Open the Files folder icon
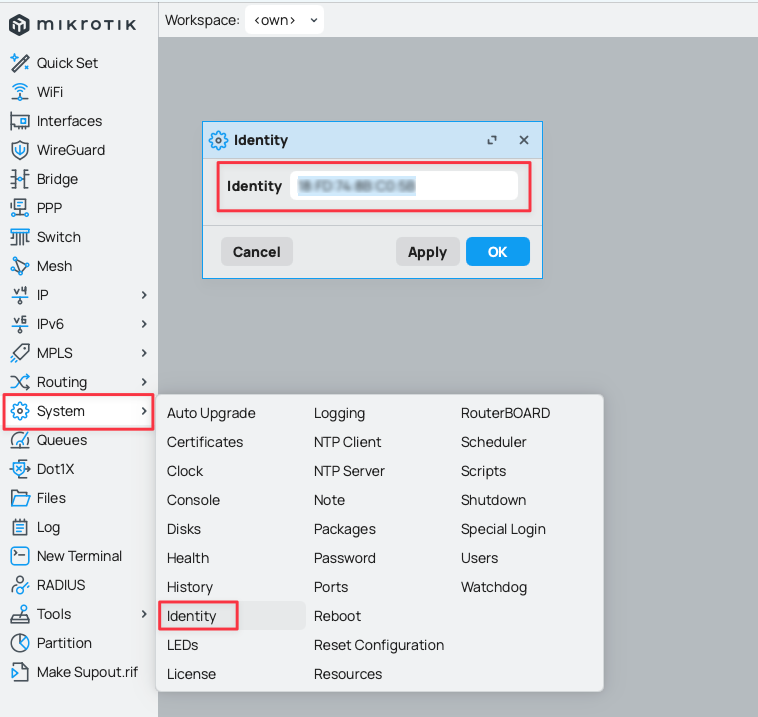Image resolution: width=758 pixels, height=717 pixels. pyautogui.click(x=20, y=498)
